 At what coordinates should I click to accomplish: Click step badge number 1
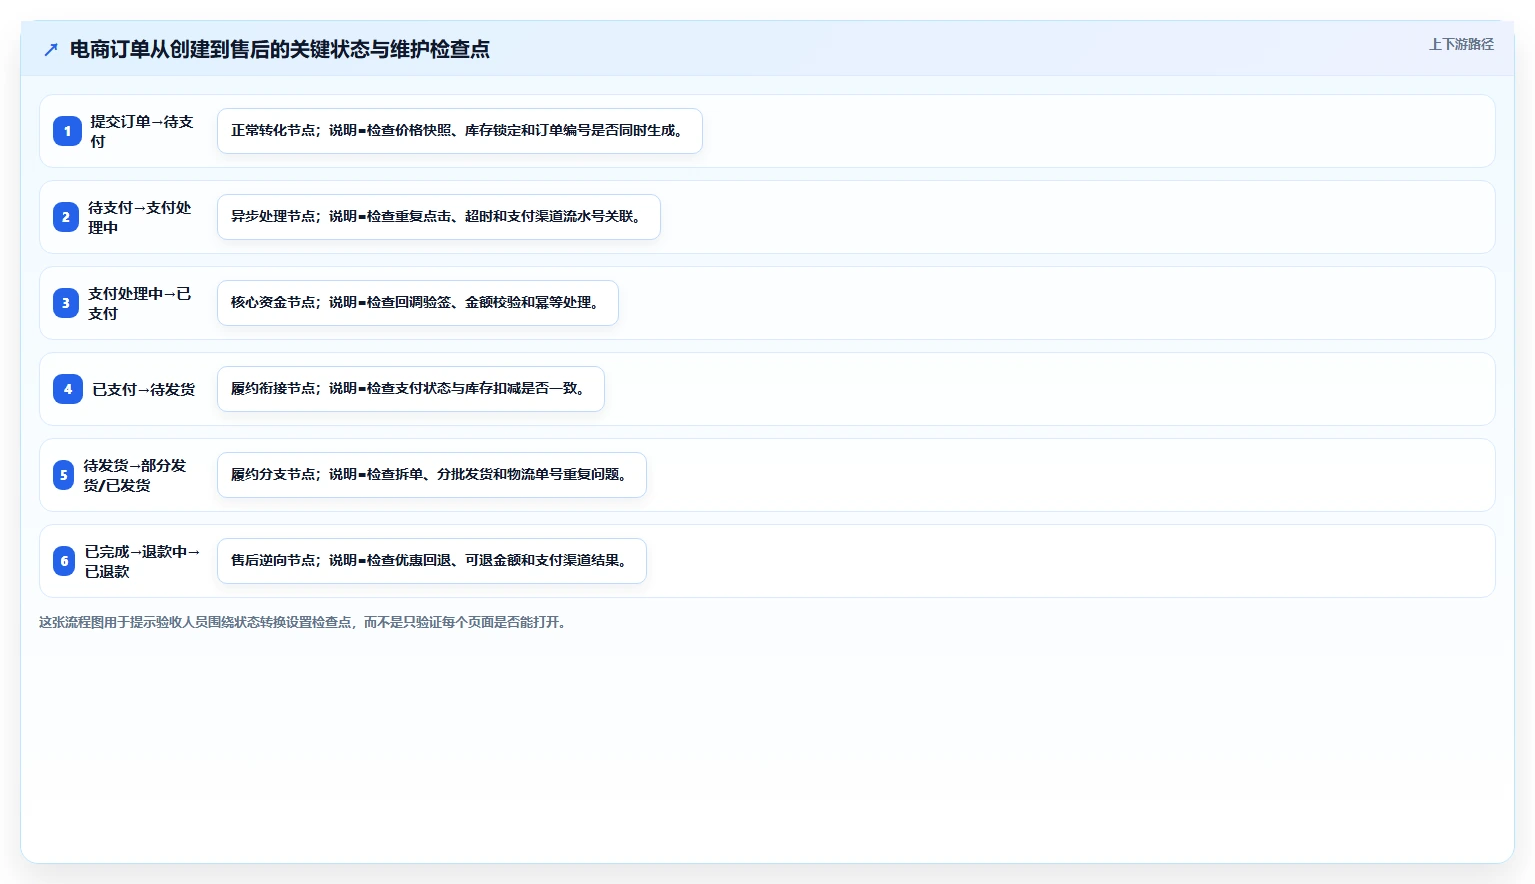[67, 131]
